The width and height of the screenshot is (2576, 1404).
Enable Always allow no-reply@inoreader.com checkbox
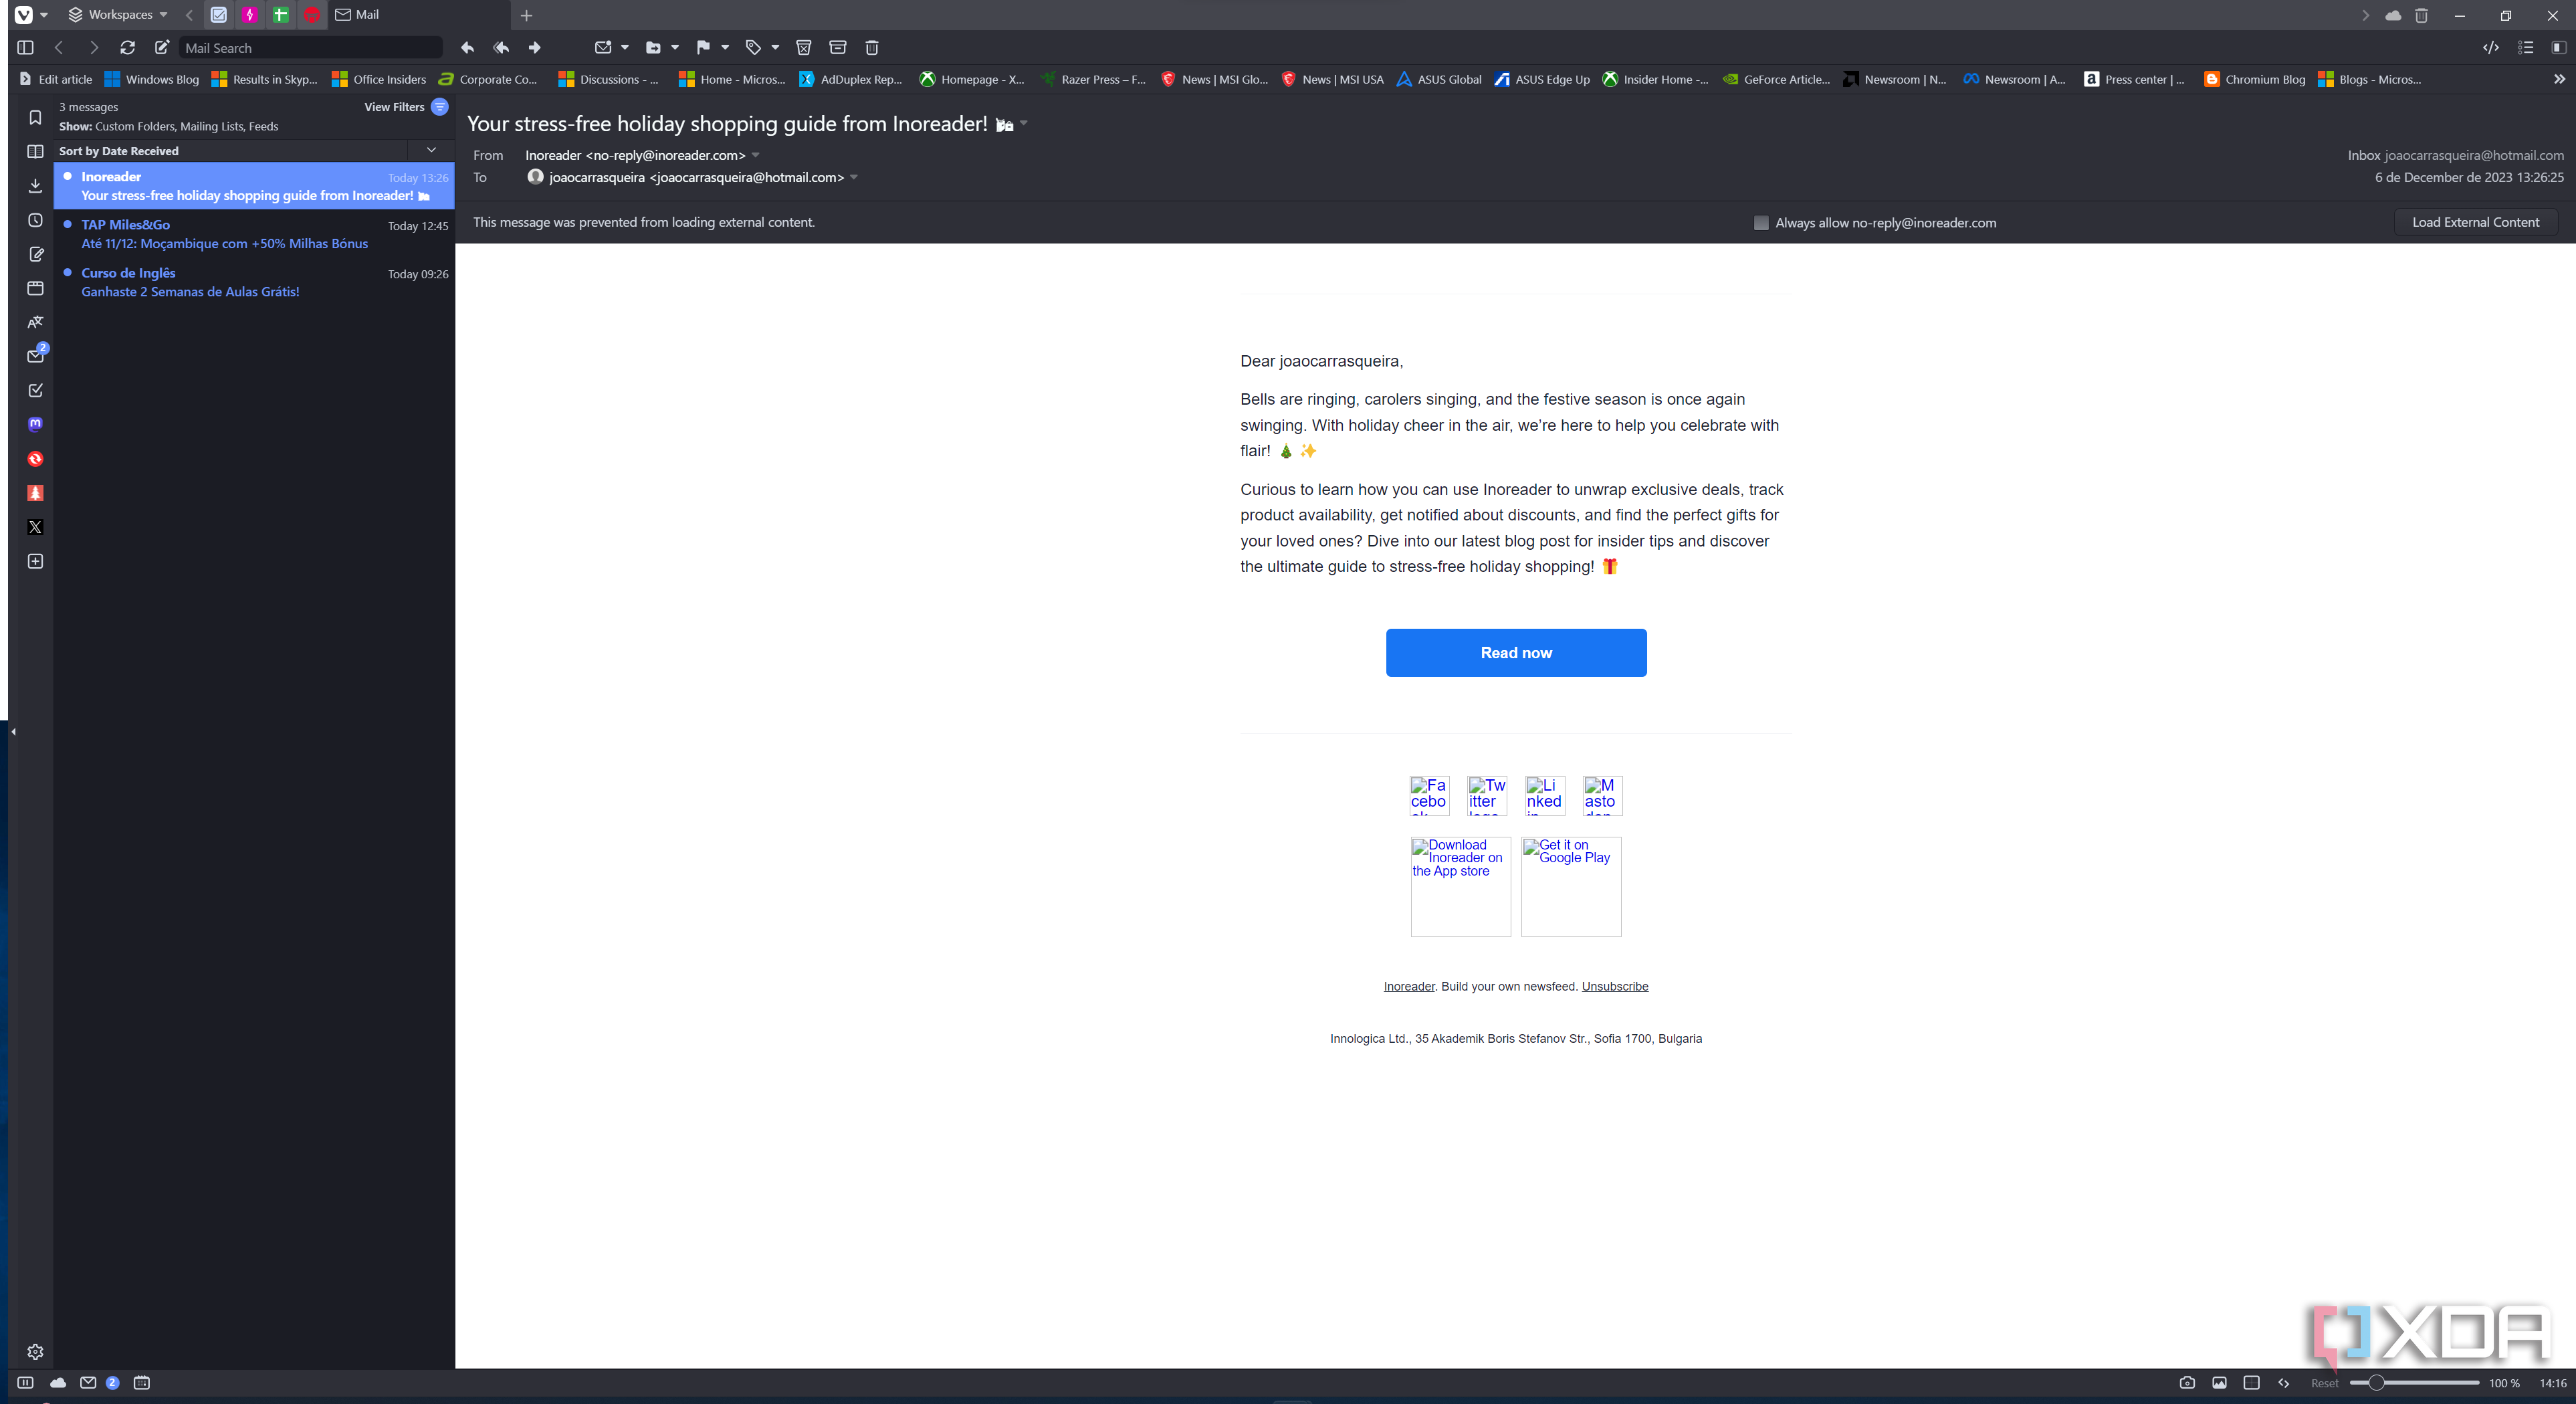[x=1761, y=223]
